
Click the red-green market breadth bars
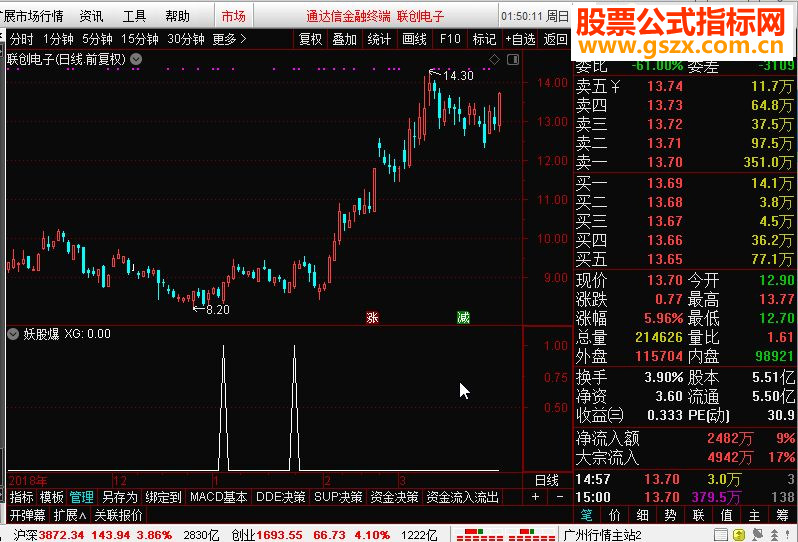coord(506,535)
